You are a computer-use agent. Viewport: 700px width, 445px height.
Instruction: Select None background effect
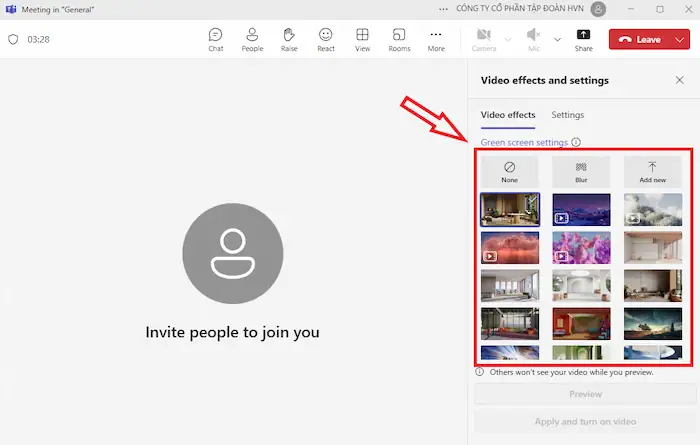click(x=510, y=171)
